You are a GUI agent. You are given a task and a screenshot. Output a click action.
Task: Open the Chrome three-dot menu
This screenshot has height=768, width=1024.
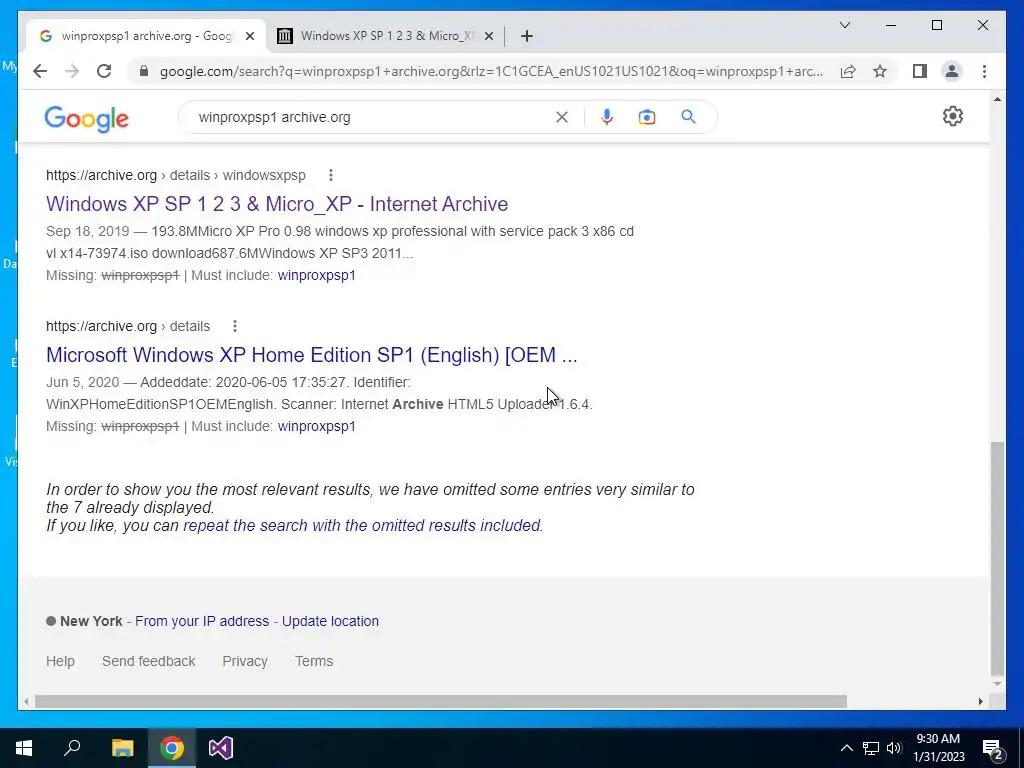click(984, 71)
